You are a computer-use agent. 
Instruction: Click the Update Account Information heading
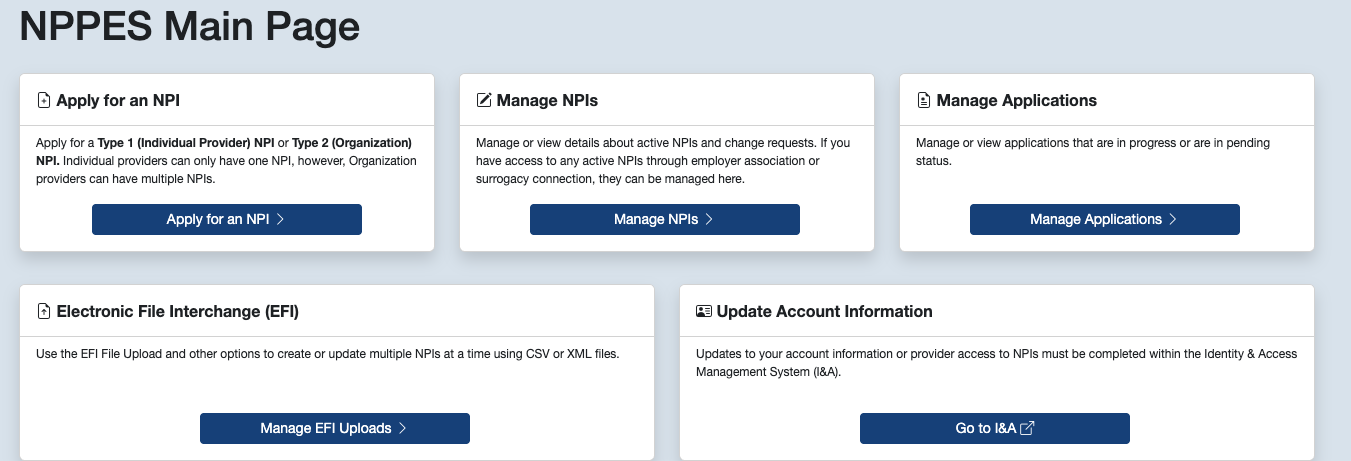click(x=824, y=312)
